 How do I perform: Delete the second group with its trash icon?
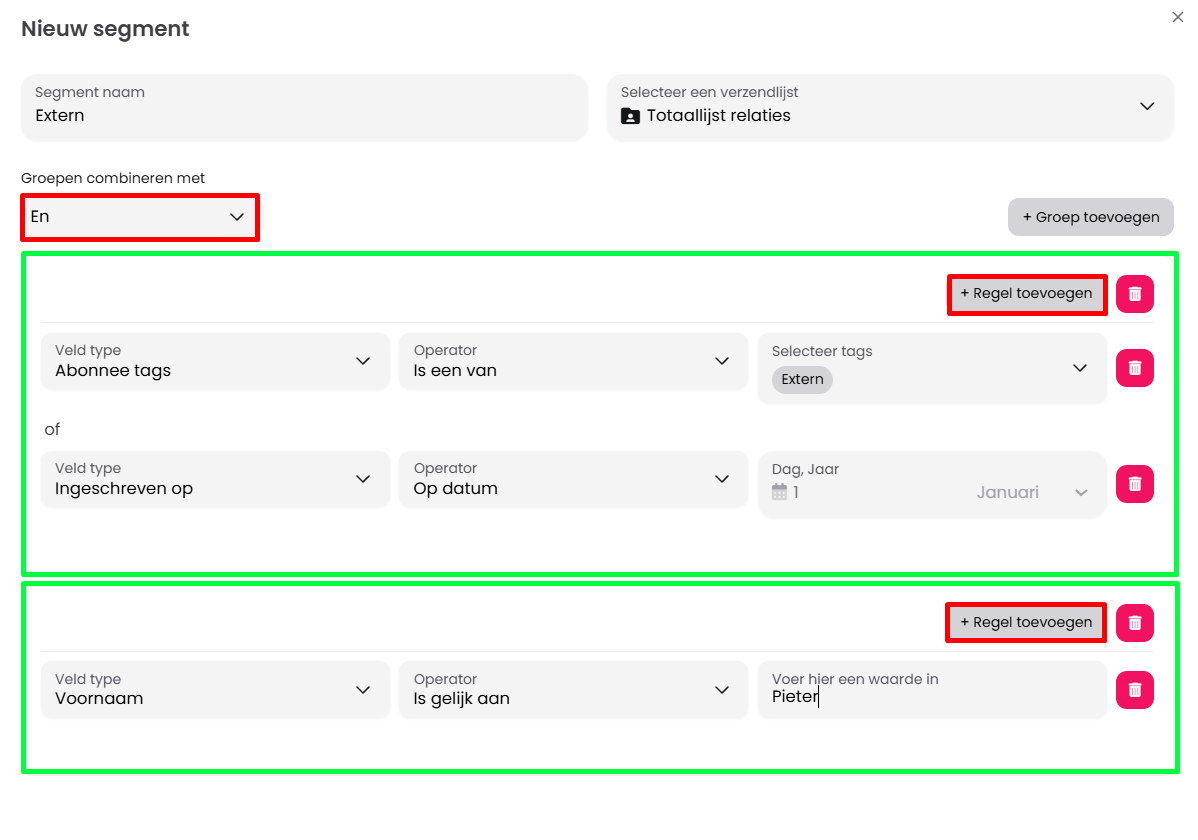(x=1134, y=622)
